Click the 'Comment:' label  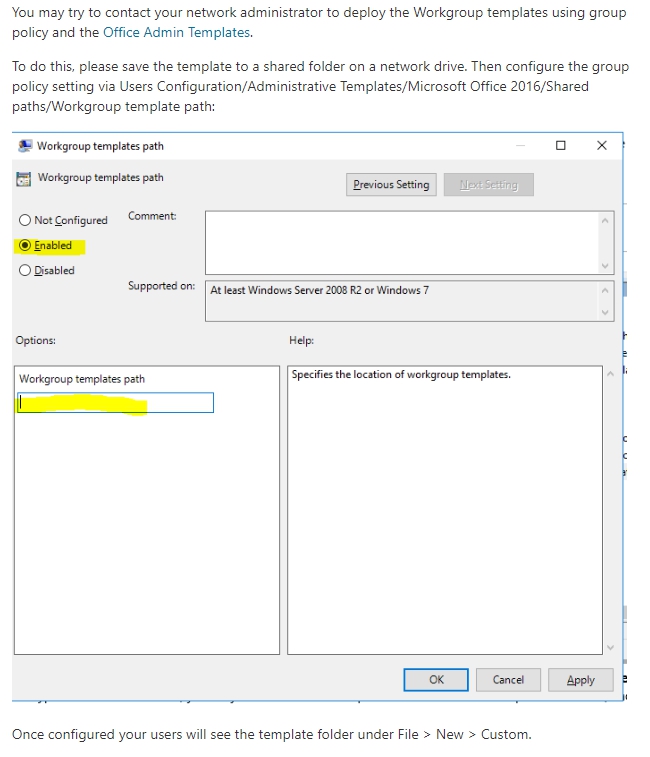tap(152, 216)
